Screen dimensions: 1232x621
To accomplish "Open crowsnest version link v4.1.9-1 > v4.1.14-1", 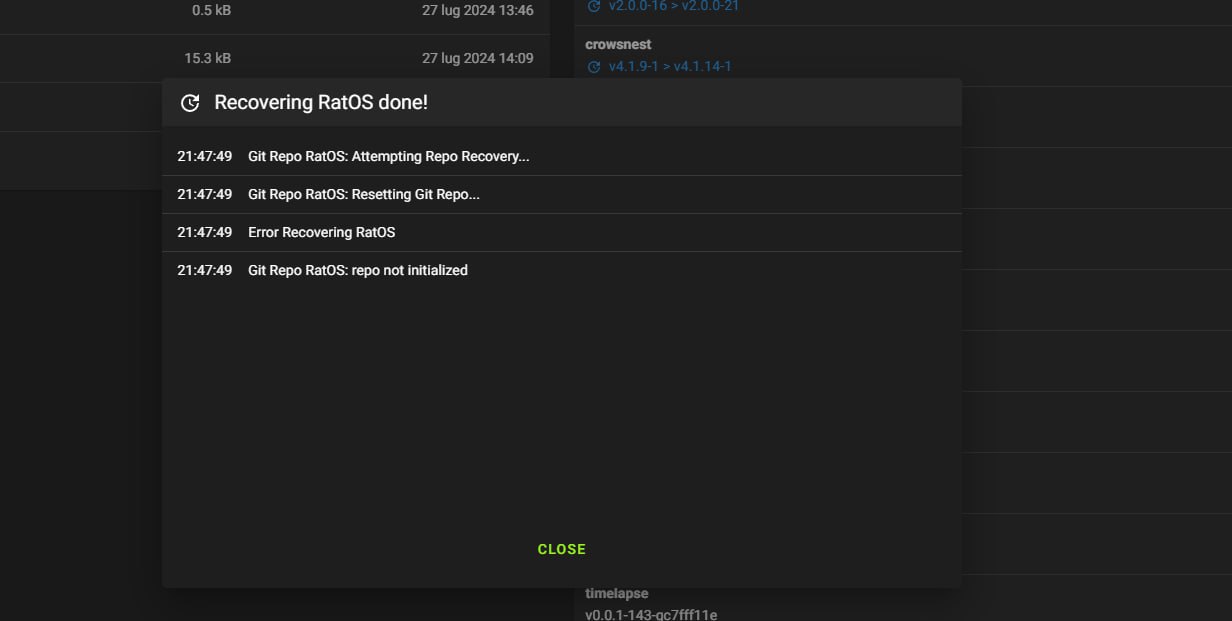I will tap(670, 67).
